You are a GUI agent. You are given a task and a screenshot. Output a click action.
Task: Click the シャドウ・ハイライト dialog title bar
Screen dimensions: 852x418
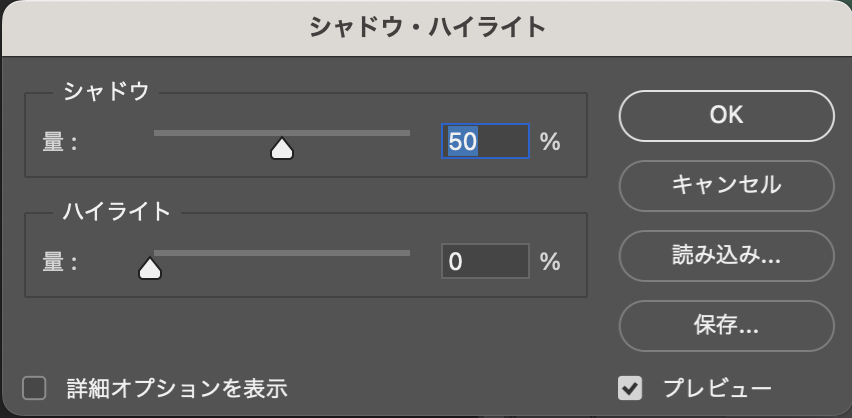pyautogui.click(x=426, y=27)
